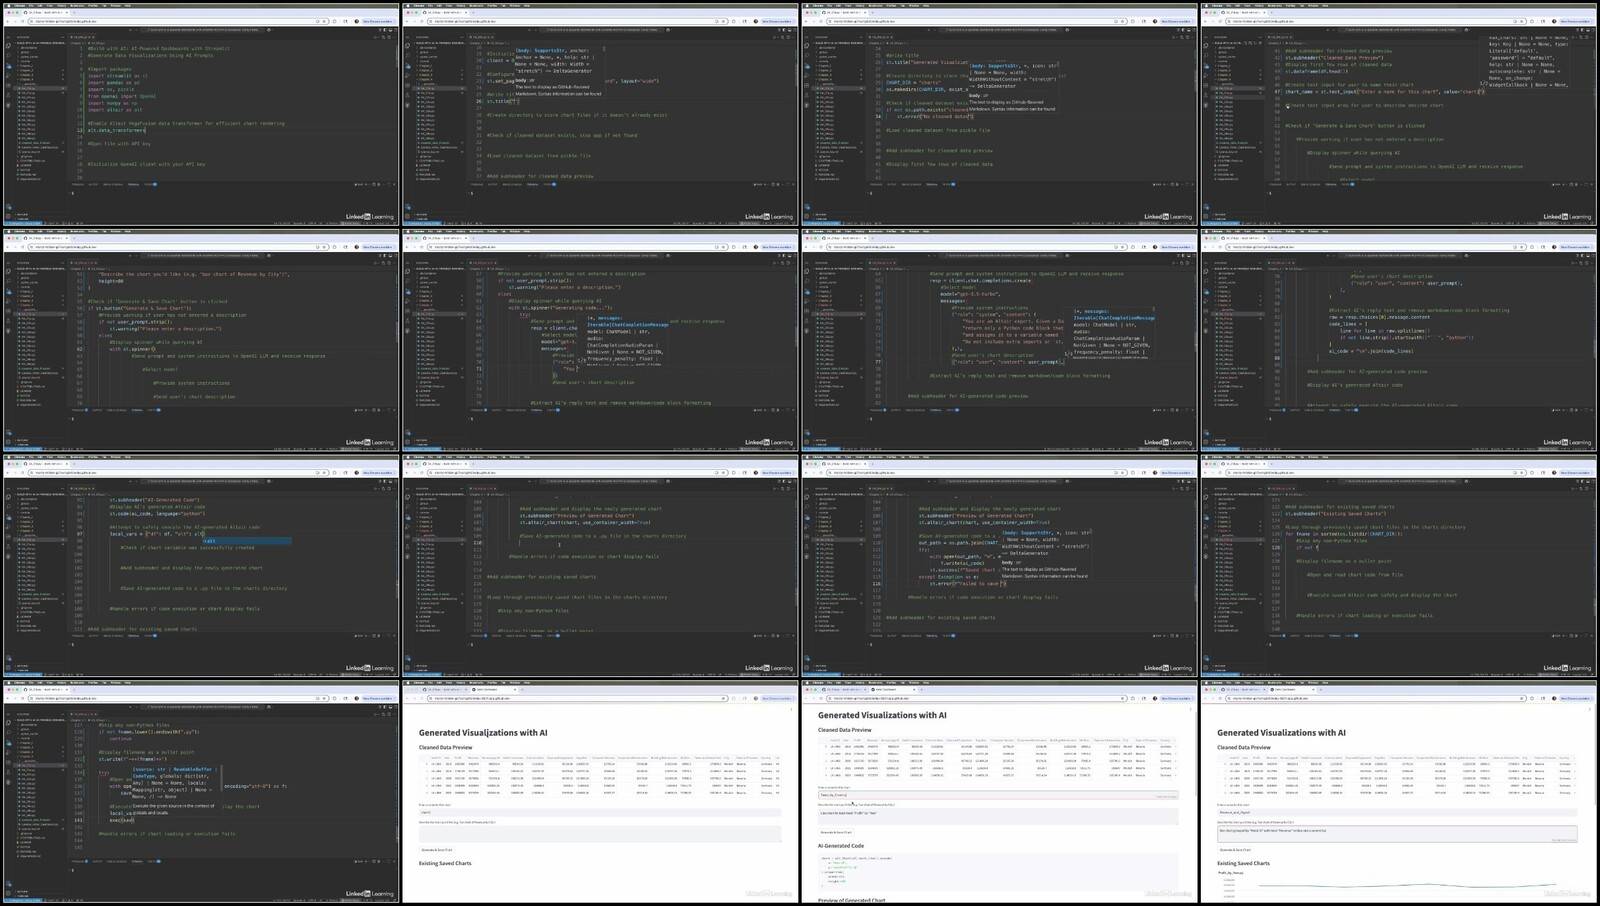The width and height of the screenshot is (1600, 906).
Task: Open the frame showing fname.lower endswith .py code
Action: (200, 791)
